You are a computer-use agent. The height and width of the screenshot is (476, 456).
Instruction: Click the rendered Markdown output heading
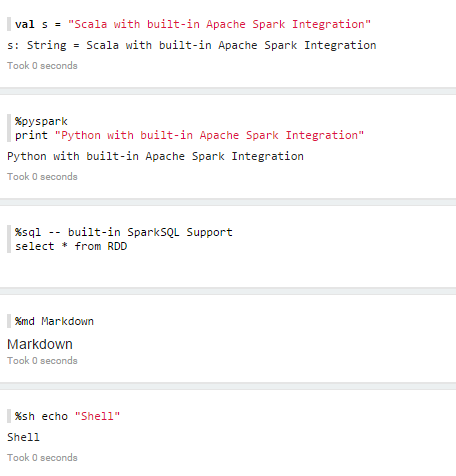[x=40, y=344]
